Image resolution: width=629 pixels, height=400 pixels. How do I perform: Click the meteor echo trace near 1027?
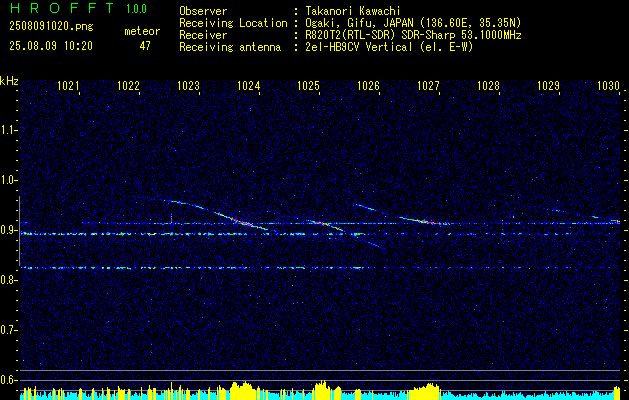tap(426, 221)
